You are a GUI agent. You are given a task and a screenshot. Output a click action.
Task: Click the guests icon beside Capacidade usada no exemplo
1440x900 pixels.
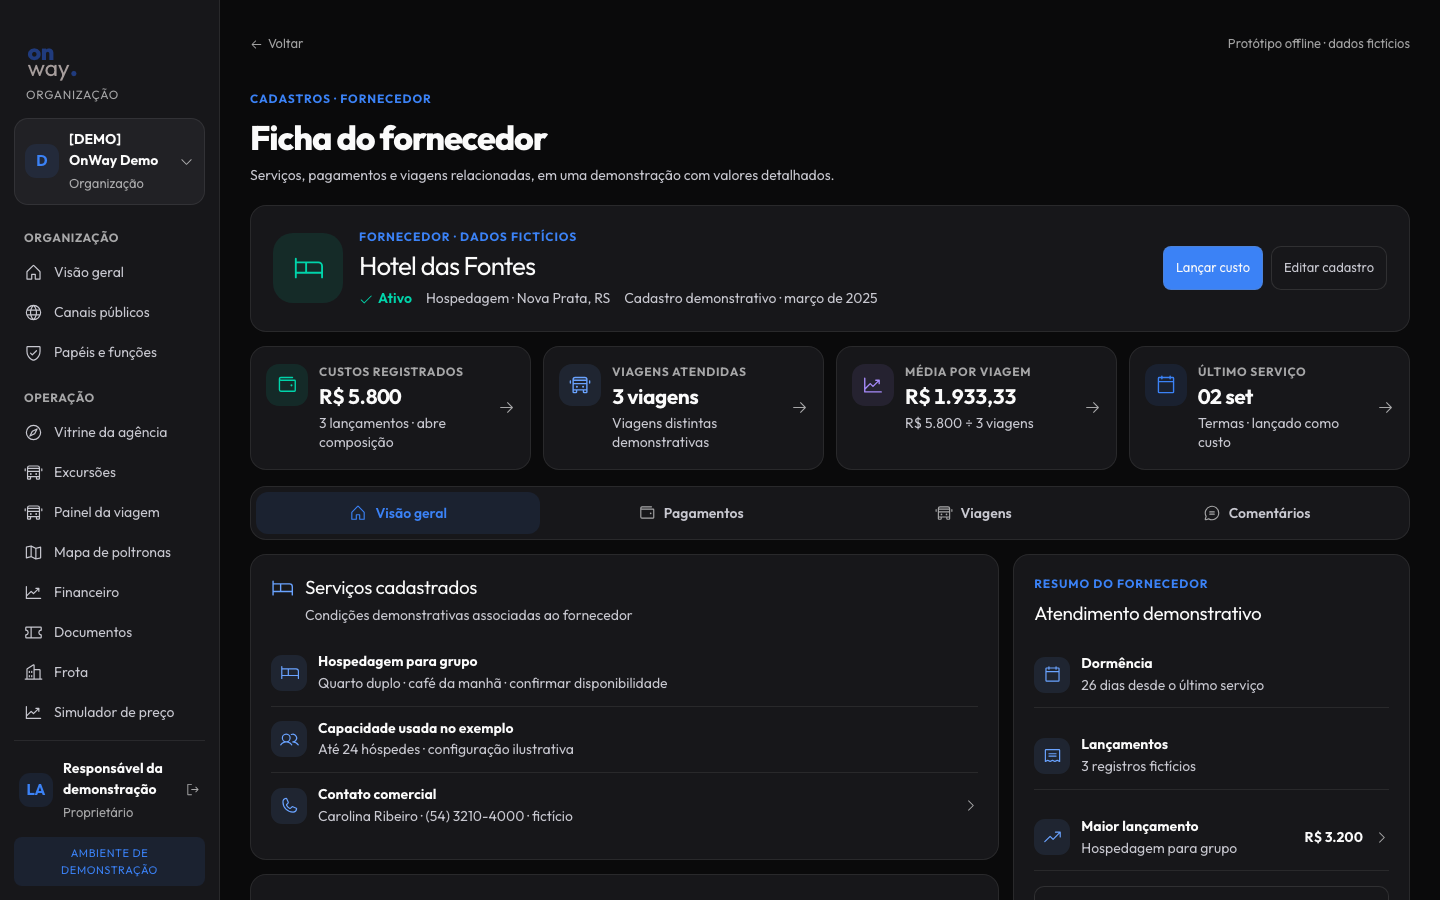[289, 739]
